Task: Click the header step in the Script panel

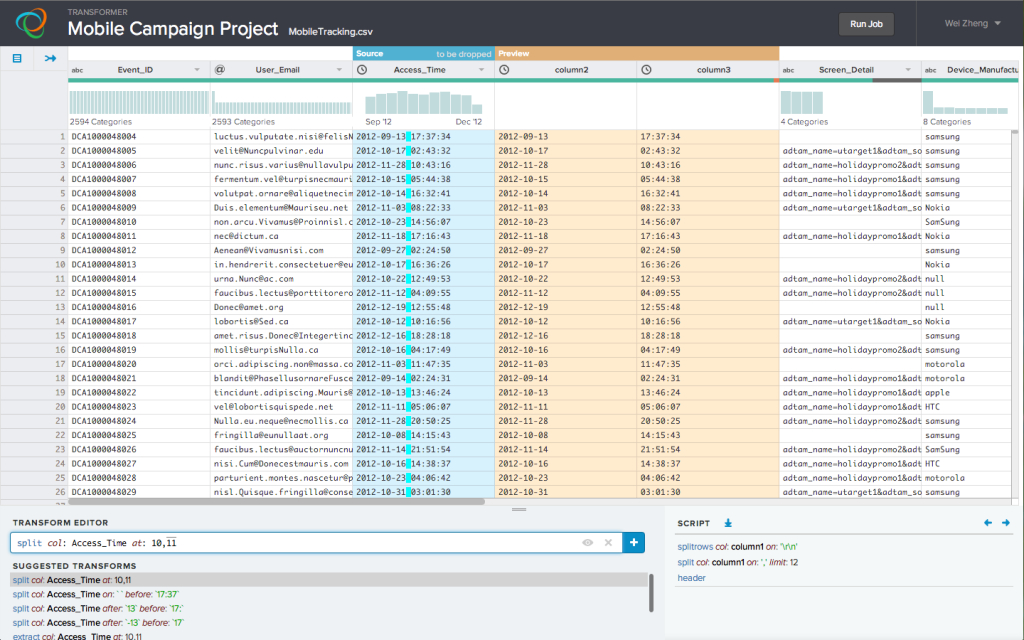Action: 690,577
